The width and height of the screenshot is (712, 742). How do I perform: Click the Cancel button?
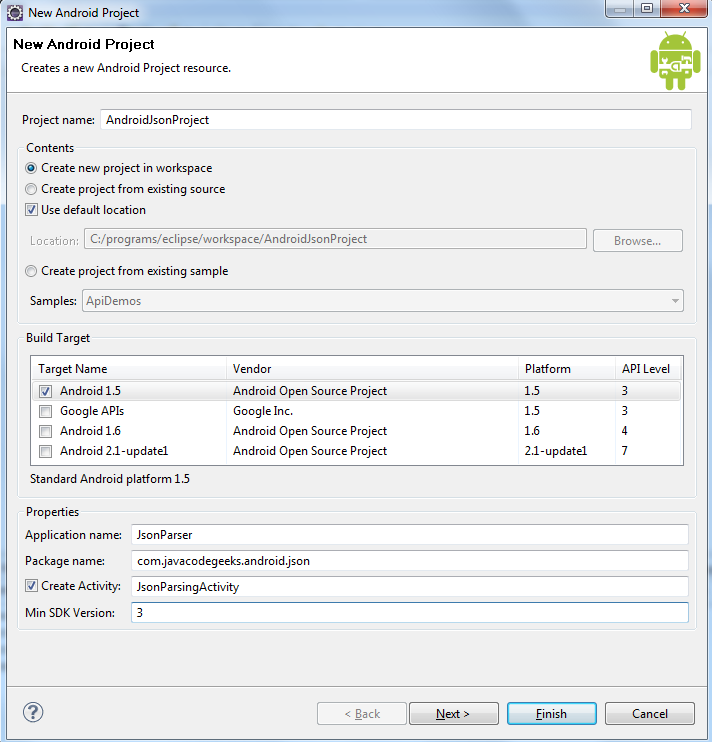point(650,714)
